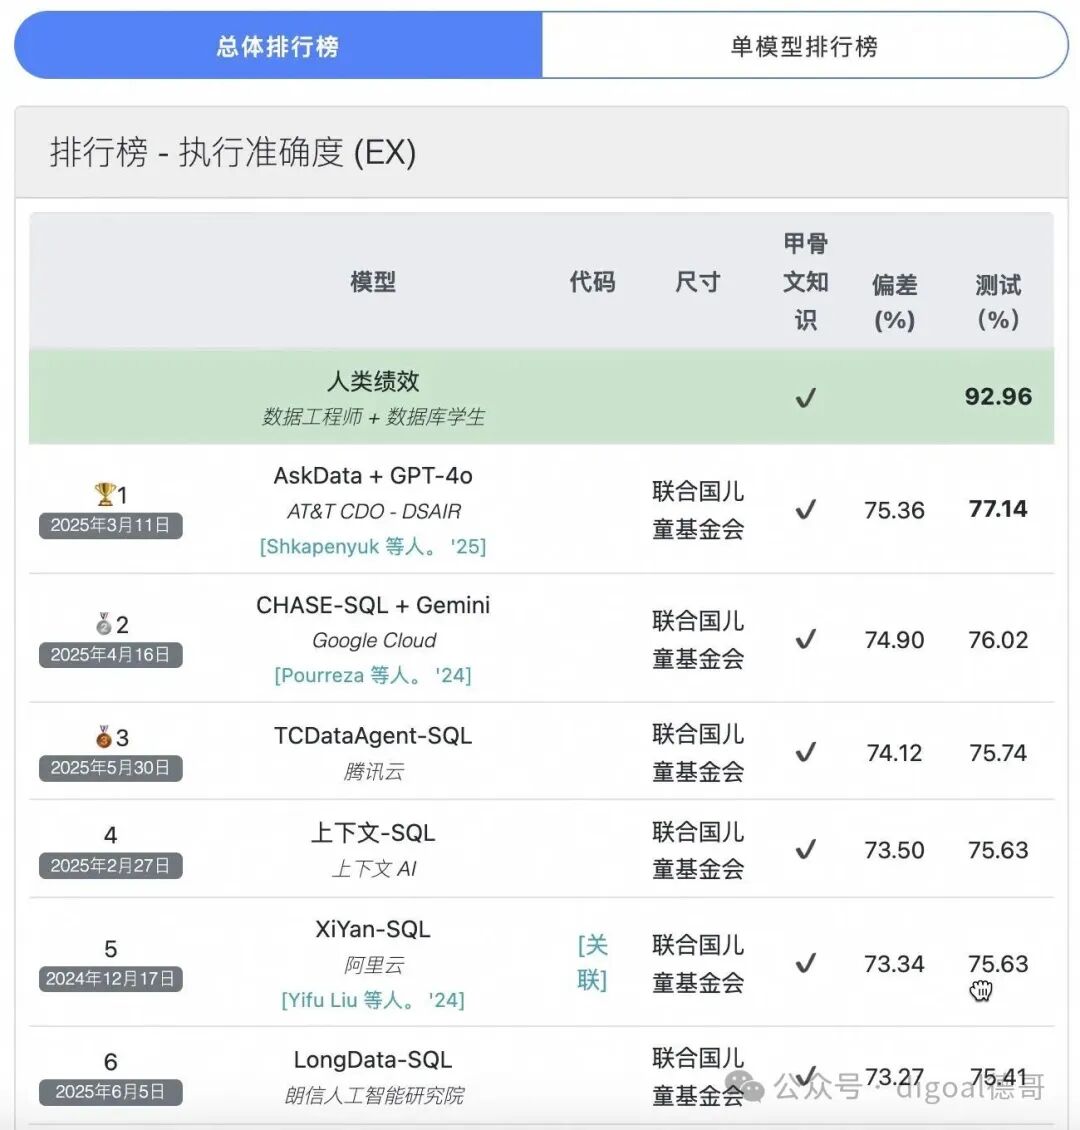Select the TCDataAgent-SQL model name
The height and width of the screenshot is (1130, 1080).
[x=373, y=735]
